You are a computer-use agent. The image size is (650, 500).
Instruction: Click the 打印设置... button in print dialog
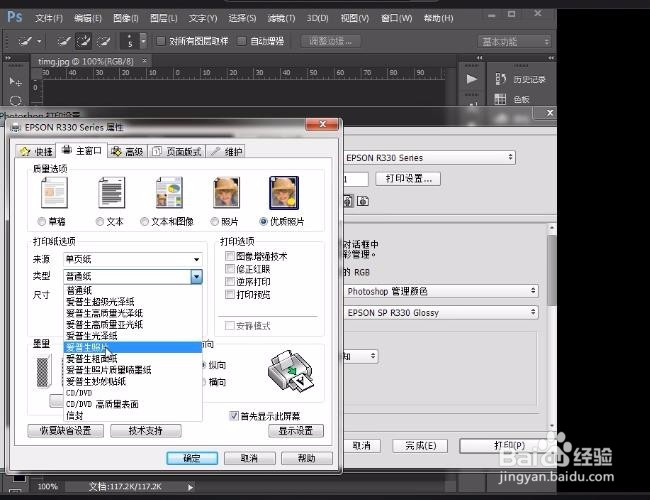pos(408,179)
